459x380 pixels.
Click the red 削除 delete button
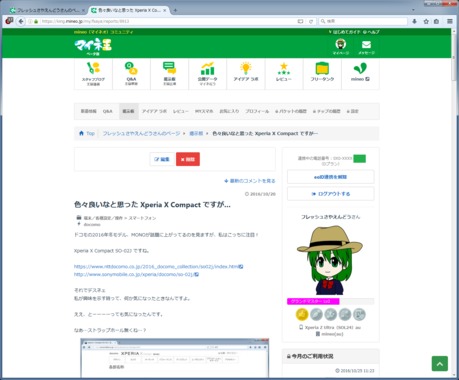point(188,159)
